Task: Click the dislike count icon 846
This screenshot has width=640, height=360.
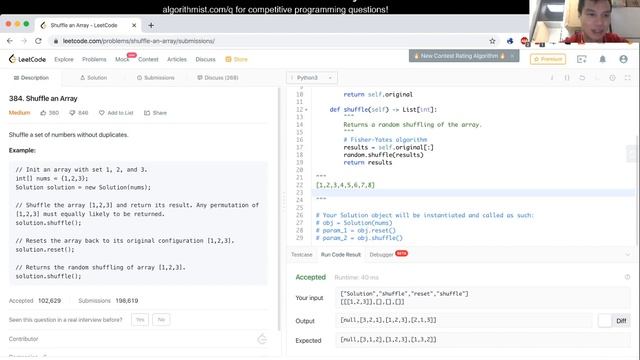Action: click(x=72, y=113)
